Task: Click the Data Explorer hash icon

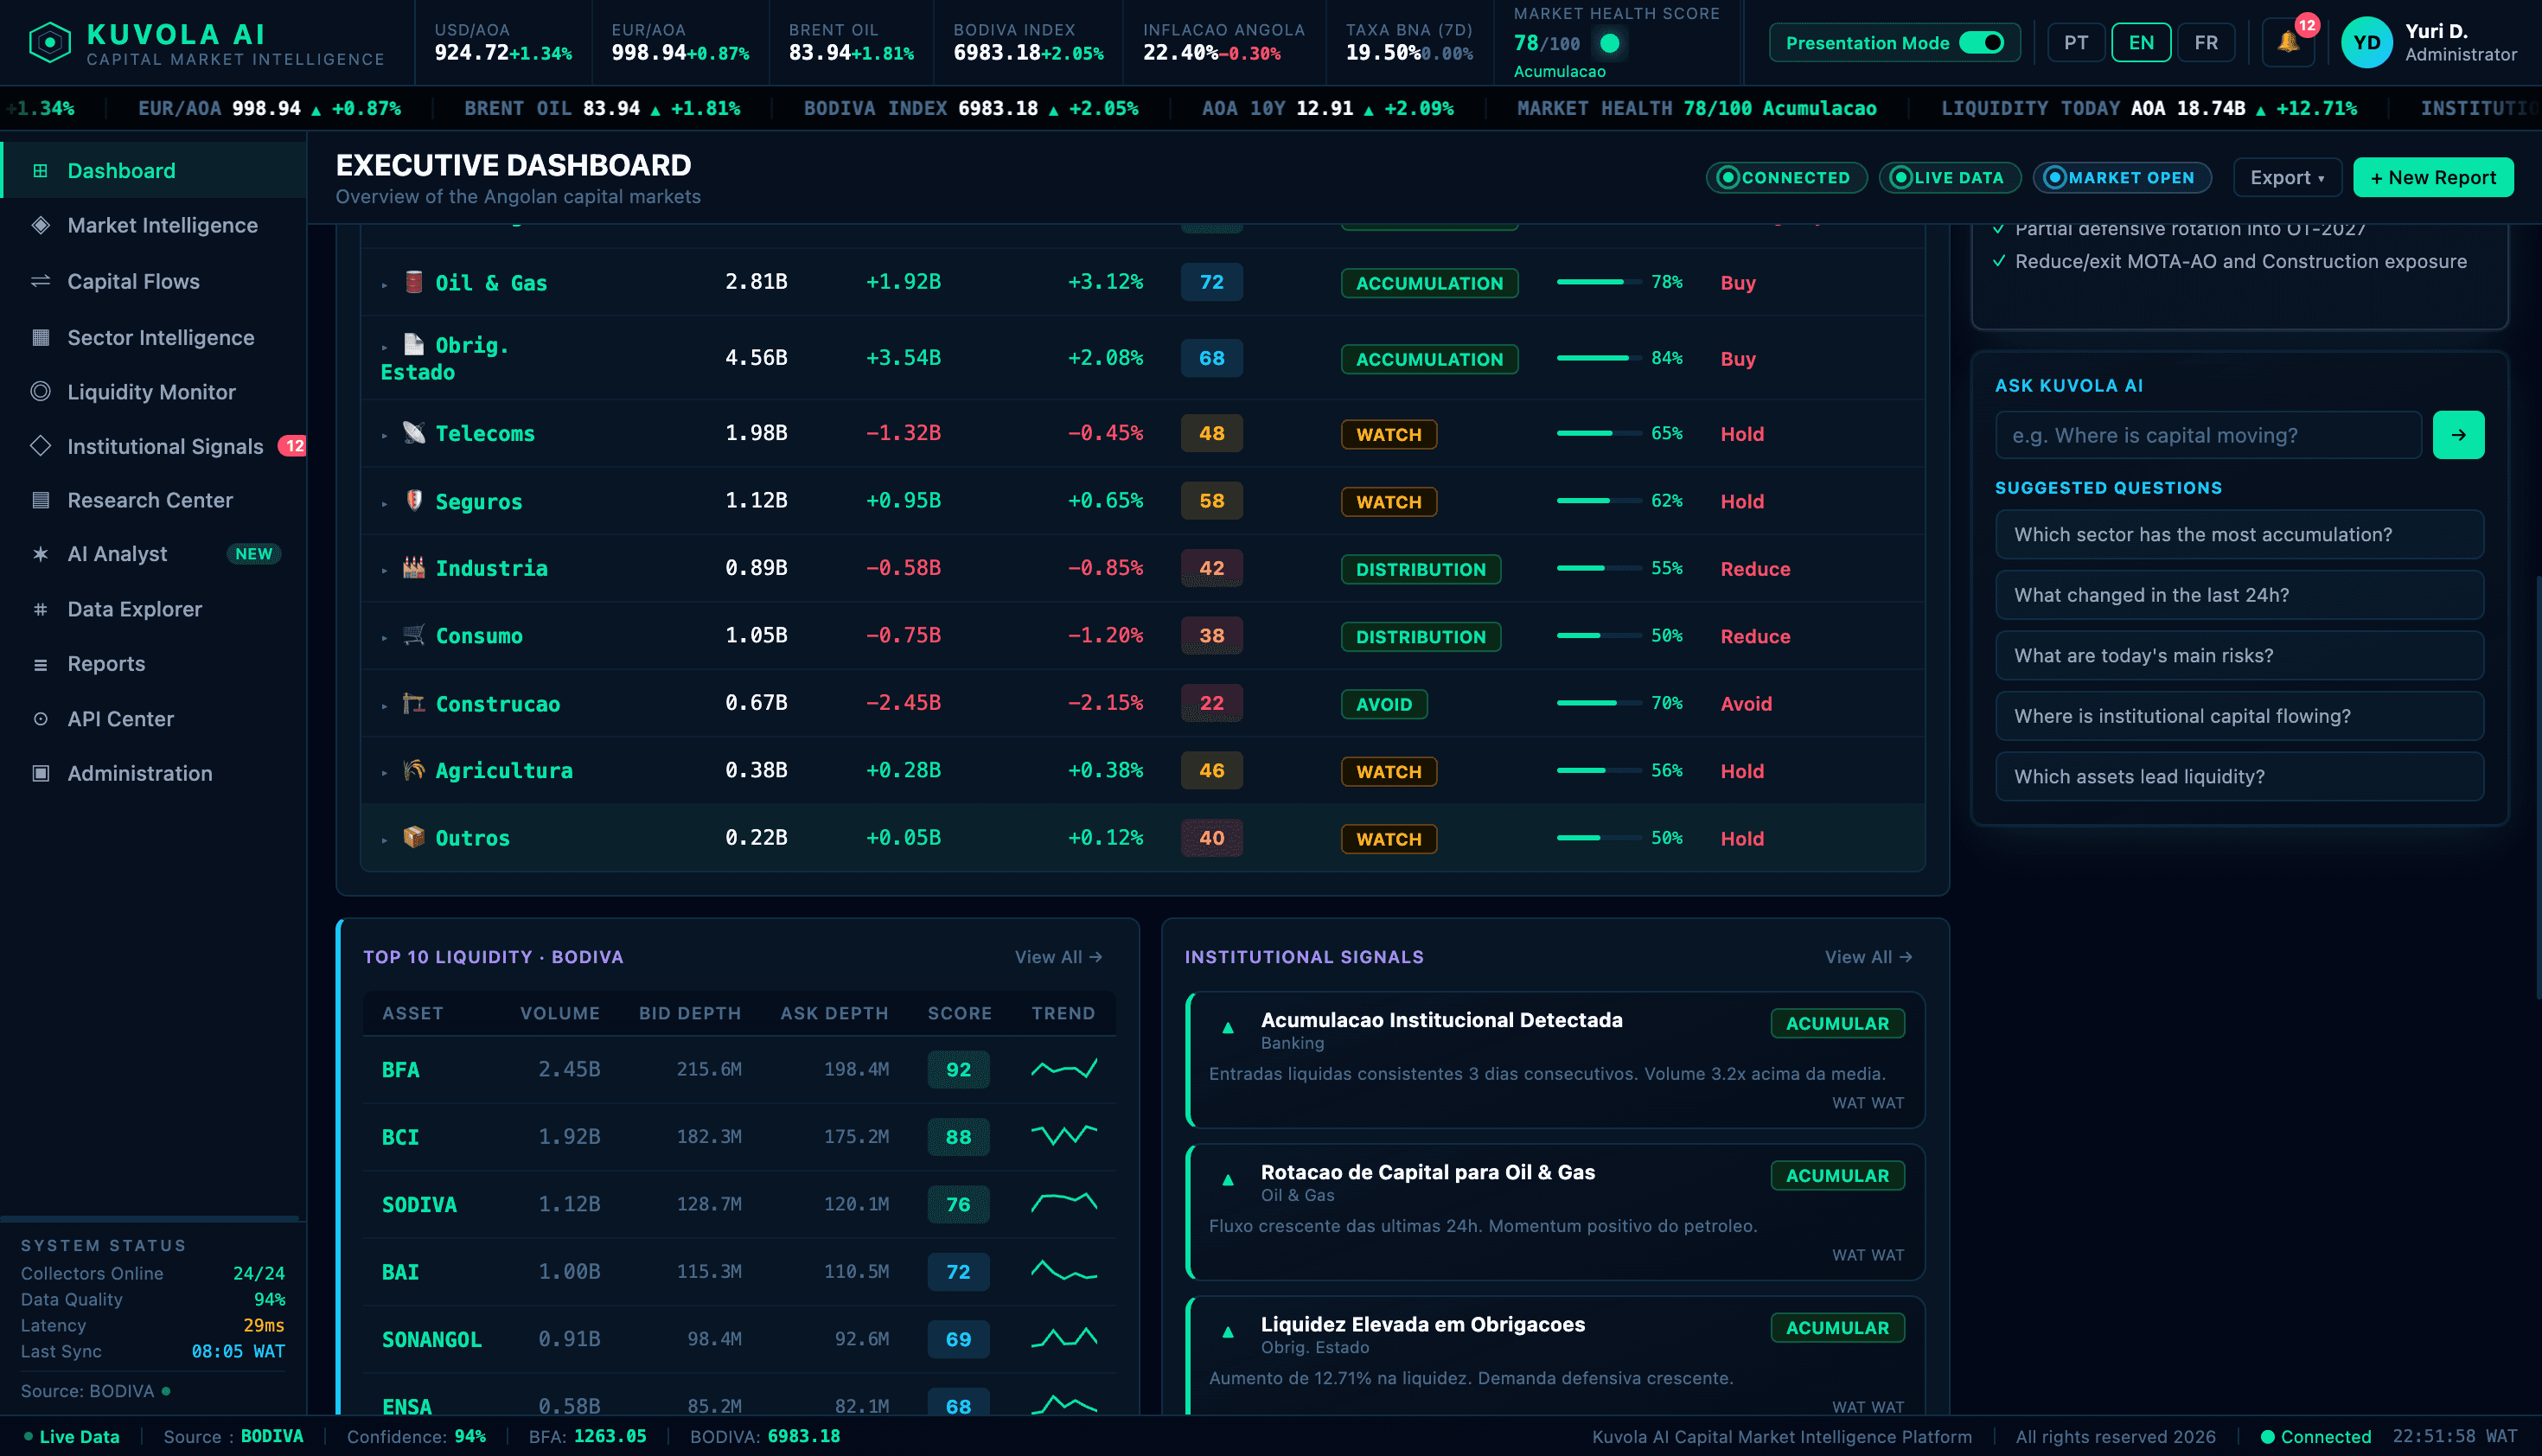Action: tap(41, 609)
